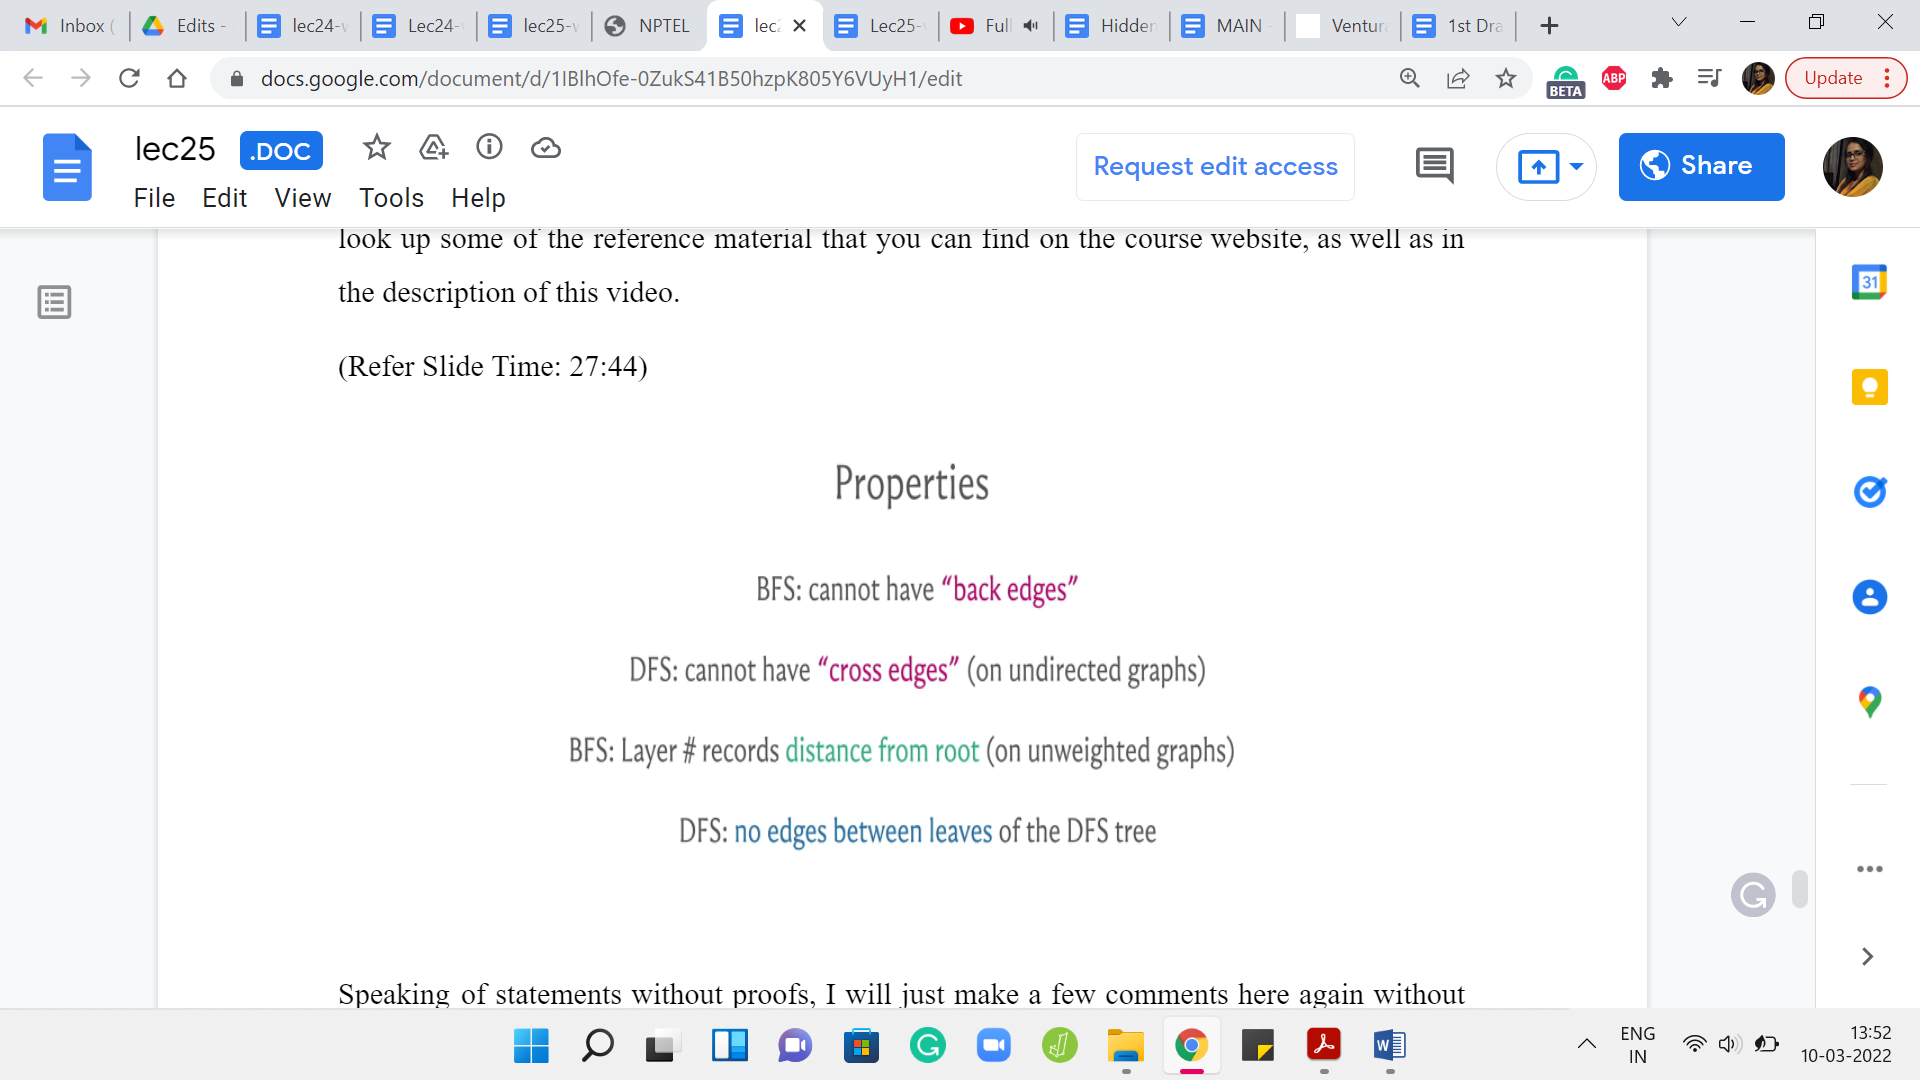Open Google Keep in side panel

1868,387
